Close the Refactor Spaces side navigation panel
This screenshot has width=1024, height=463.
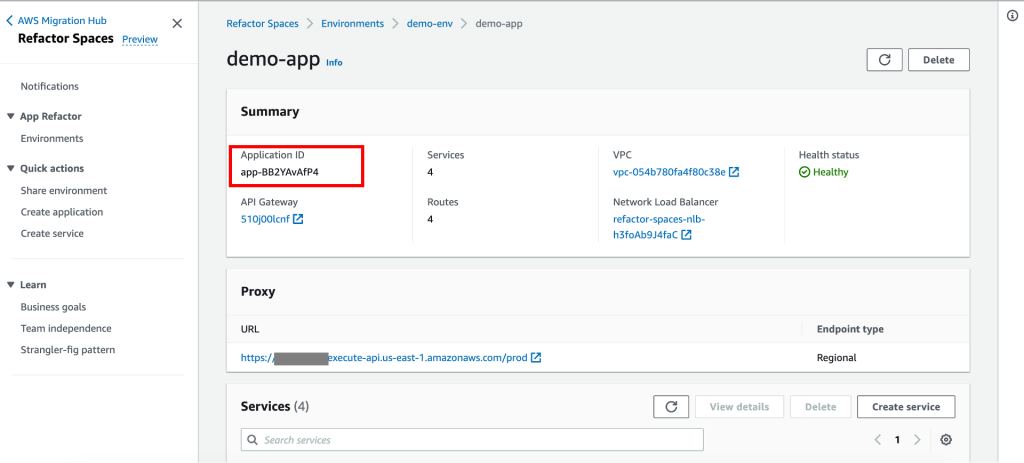pyautogui.click(x=176, y=24)
